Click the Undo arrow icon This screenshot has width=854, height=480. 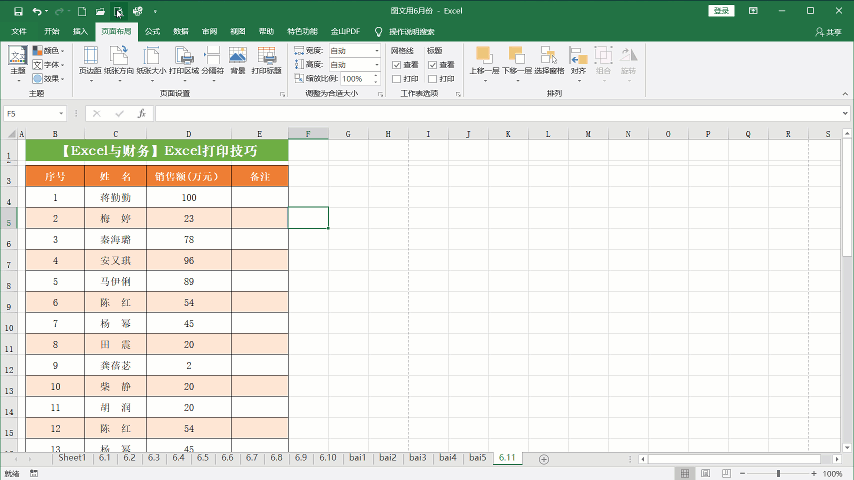[x=36, y=11]
